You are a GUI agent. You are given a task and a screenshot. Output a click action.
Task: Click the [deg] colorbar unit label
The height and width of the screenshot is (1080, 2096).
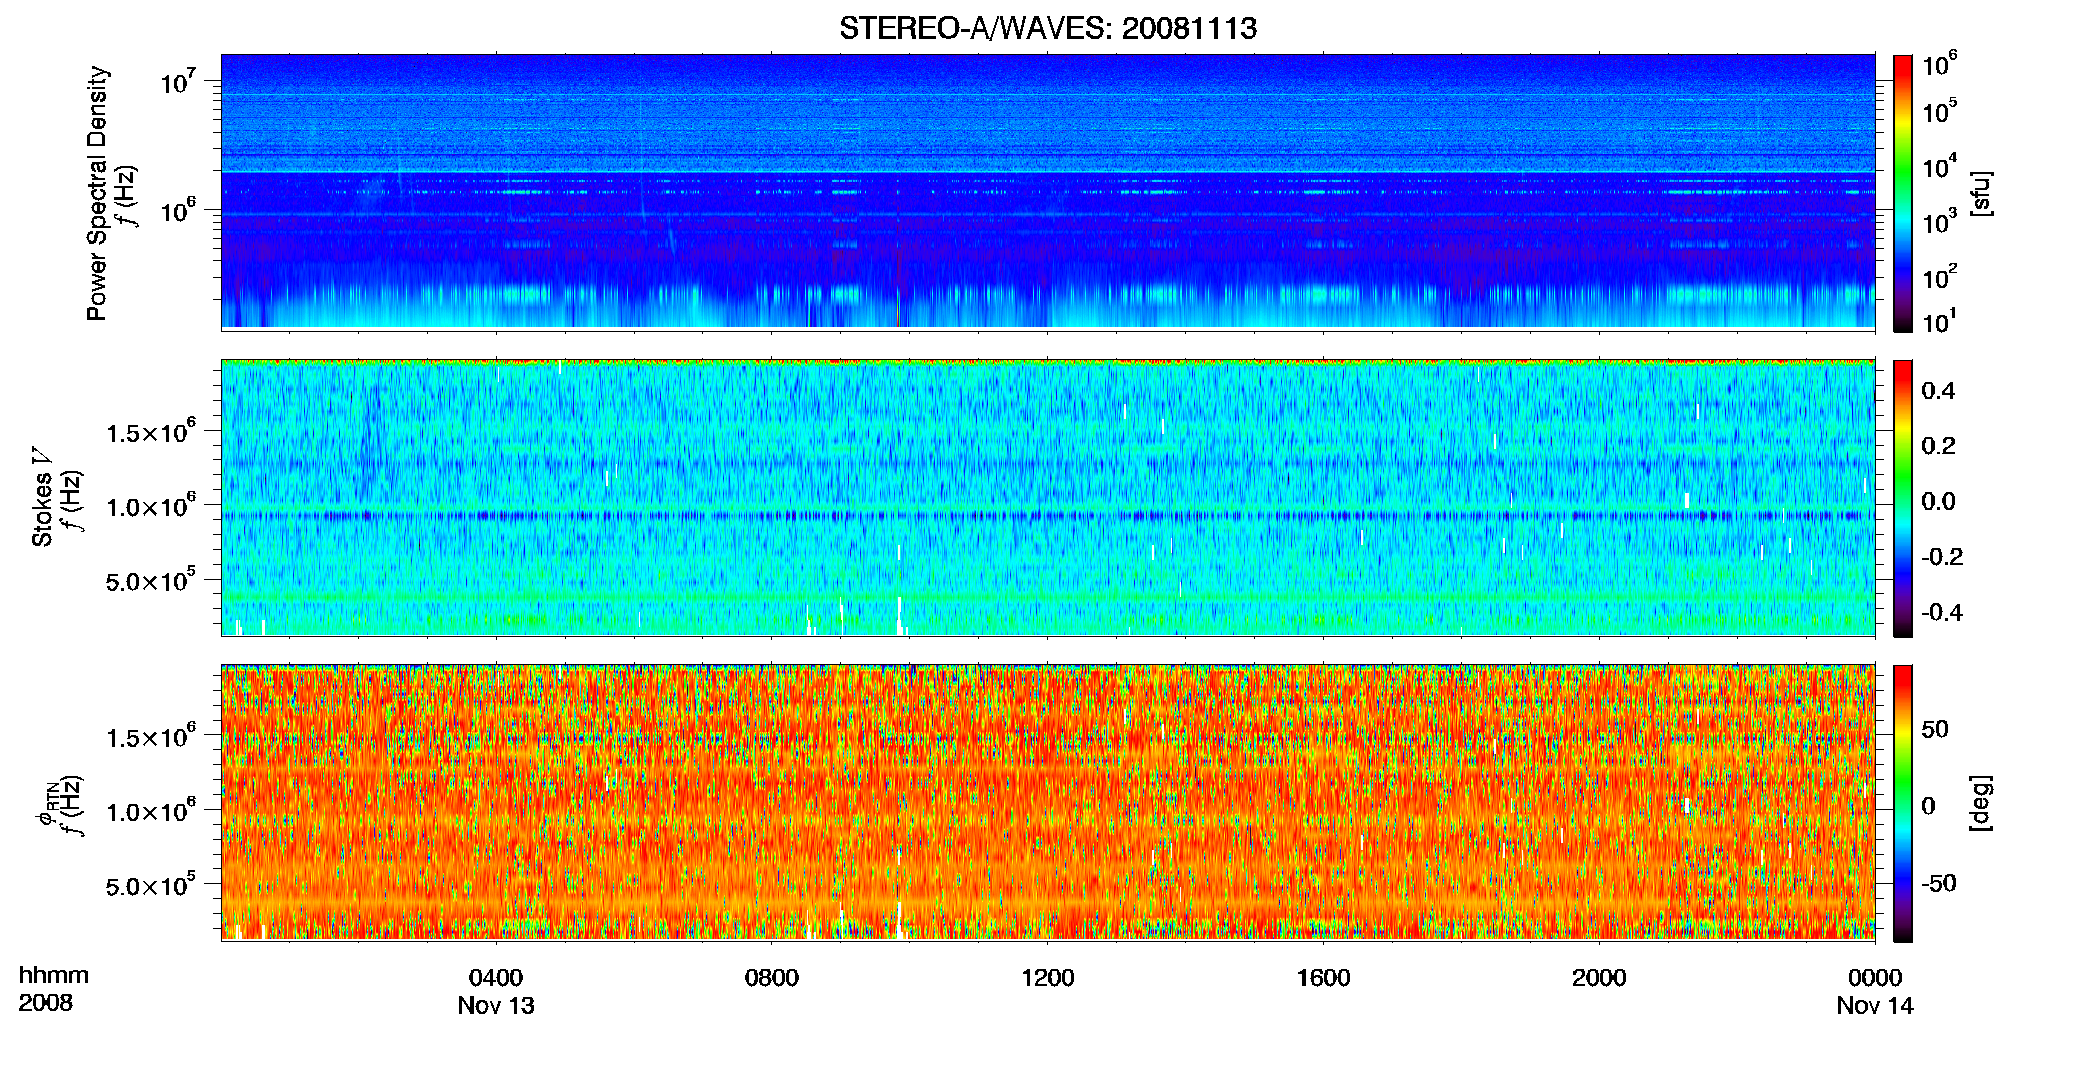(1981, 803)
